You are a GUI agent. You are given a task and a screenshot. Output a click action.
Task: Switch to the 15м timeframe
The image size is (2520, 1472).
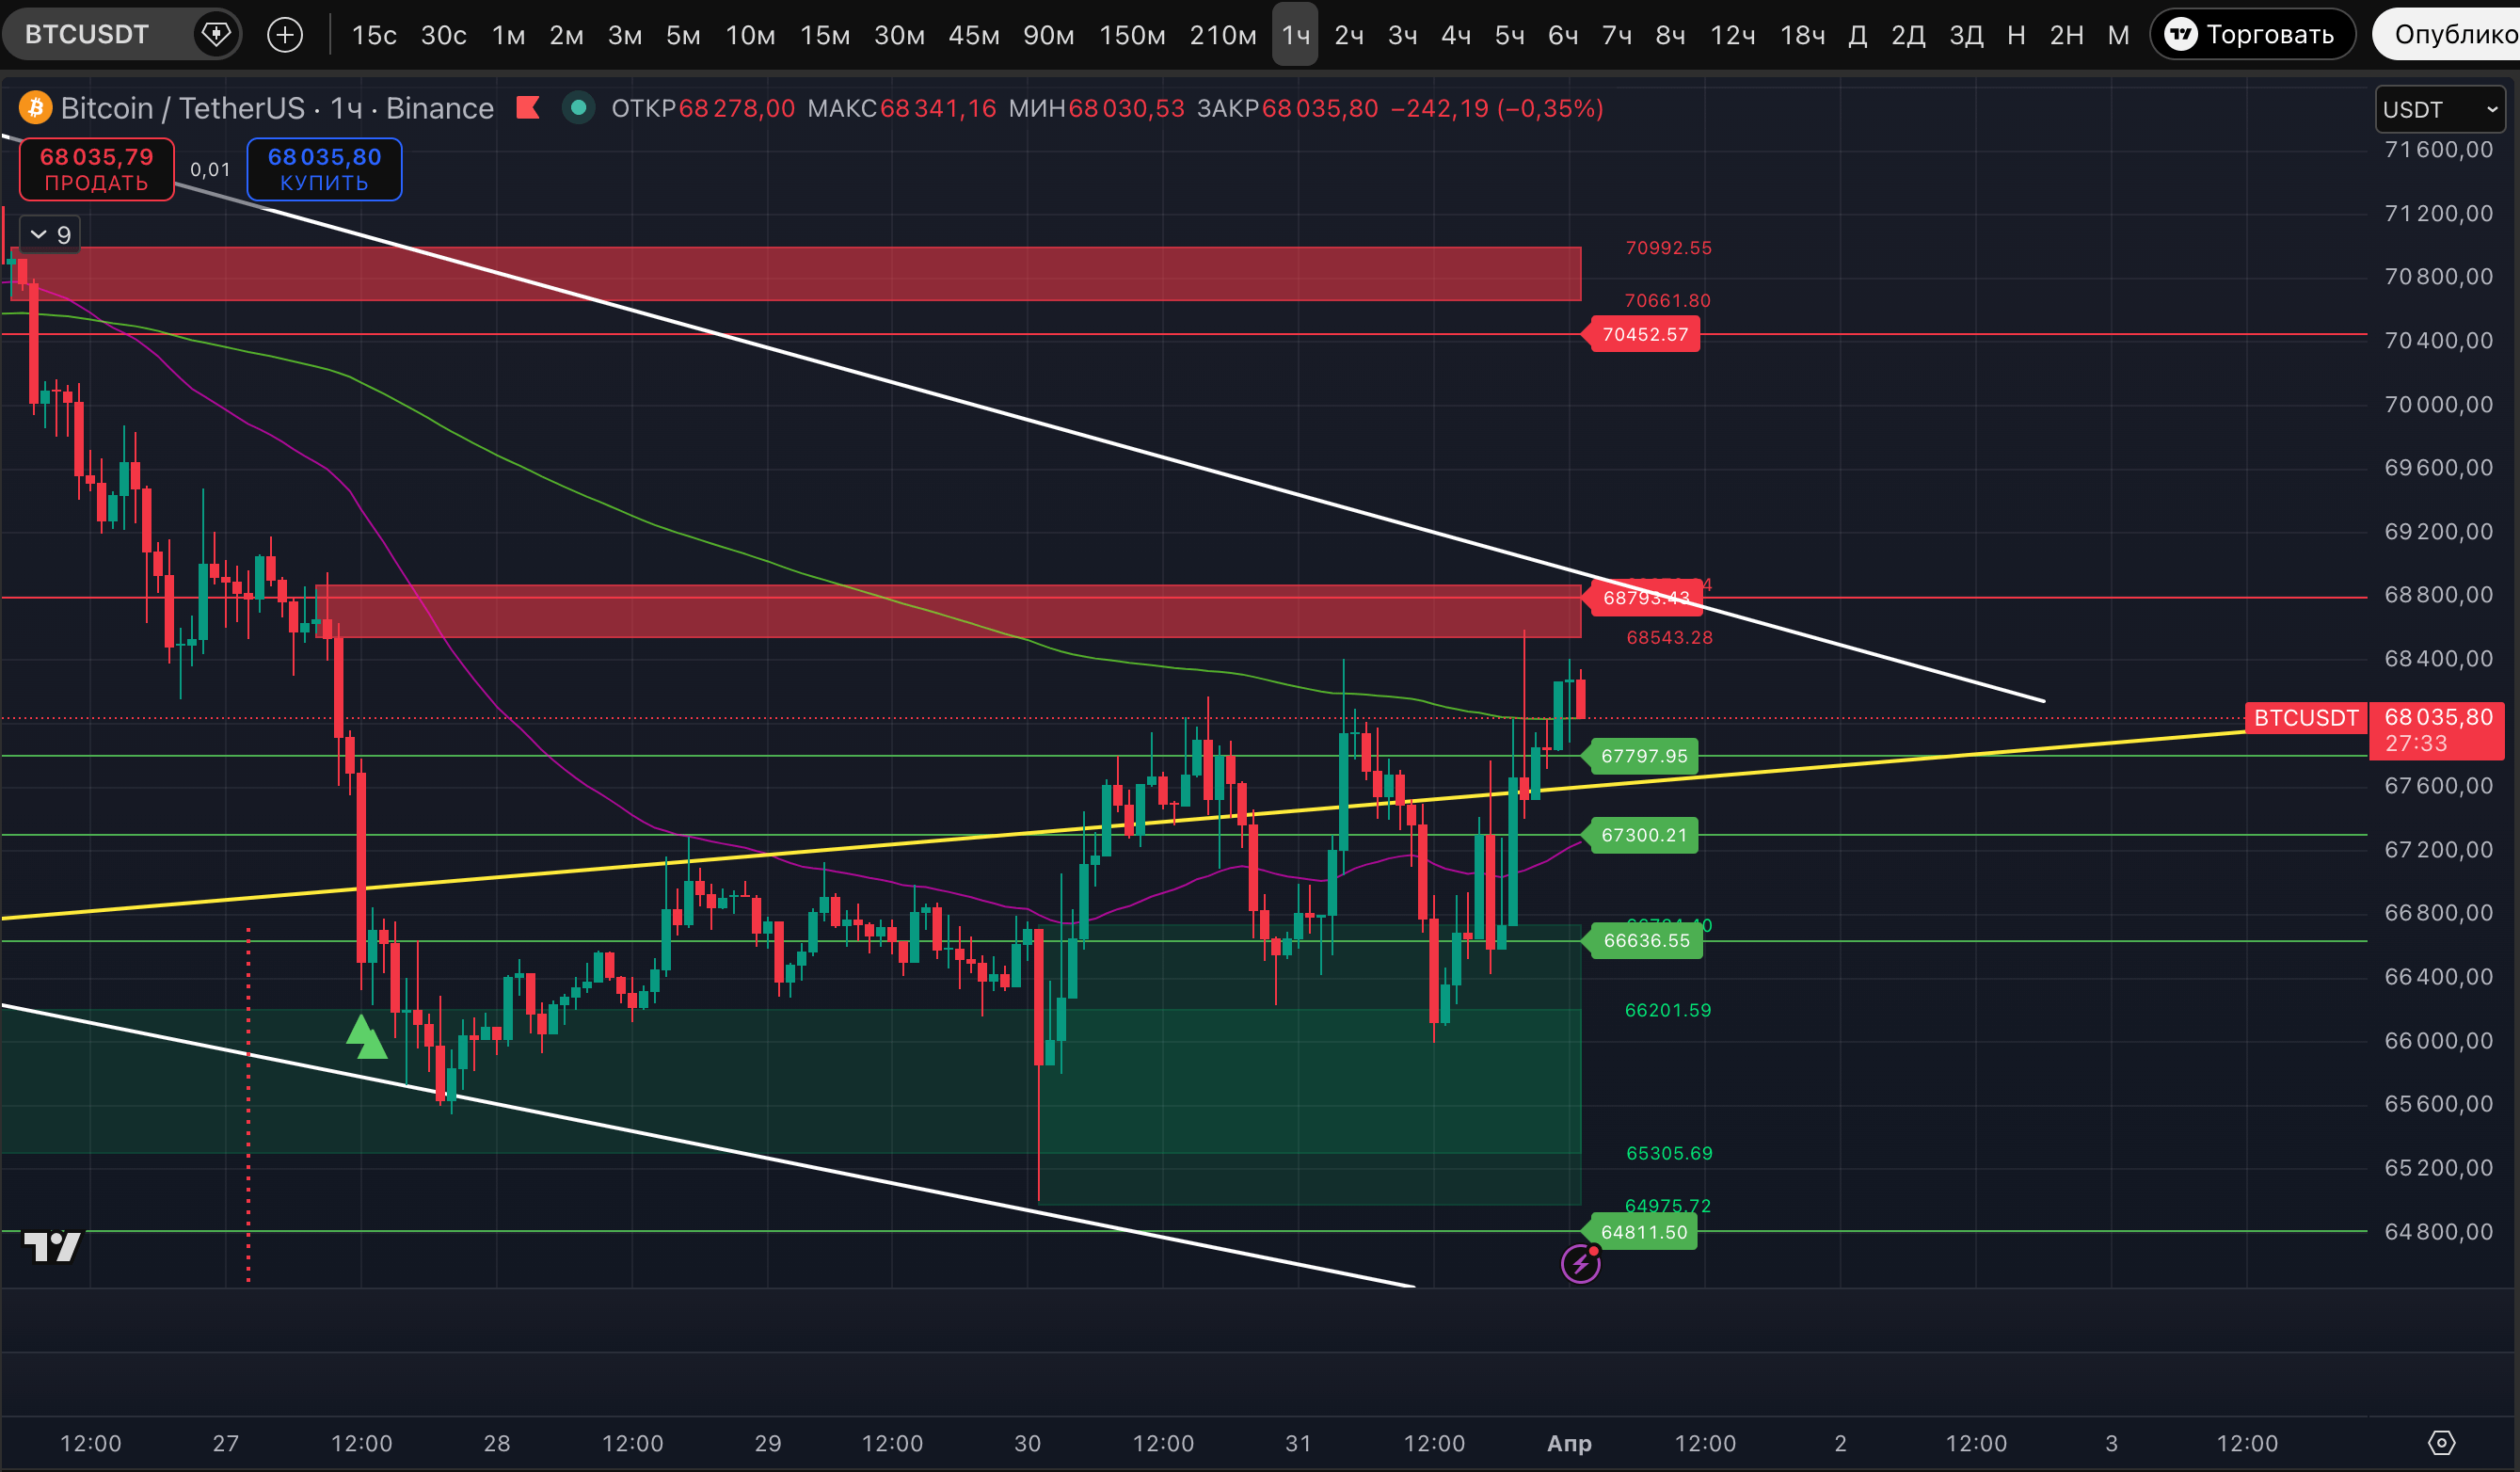pos(824,35)
